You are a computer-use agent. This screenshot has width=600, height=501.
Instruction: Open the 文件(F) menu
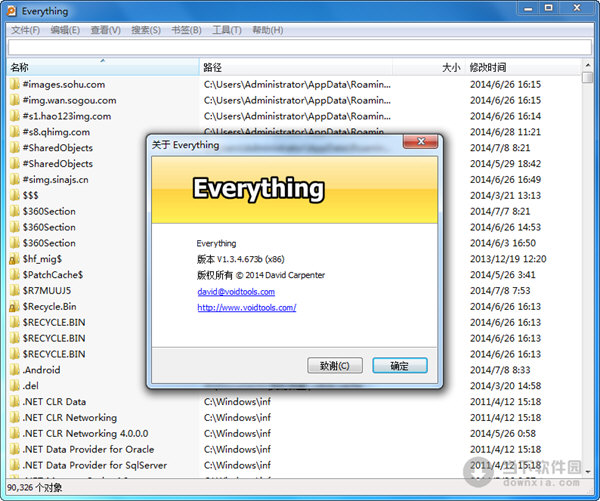(x=25, y=30)
